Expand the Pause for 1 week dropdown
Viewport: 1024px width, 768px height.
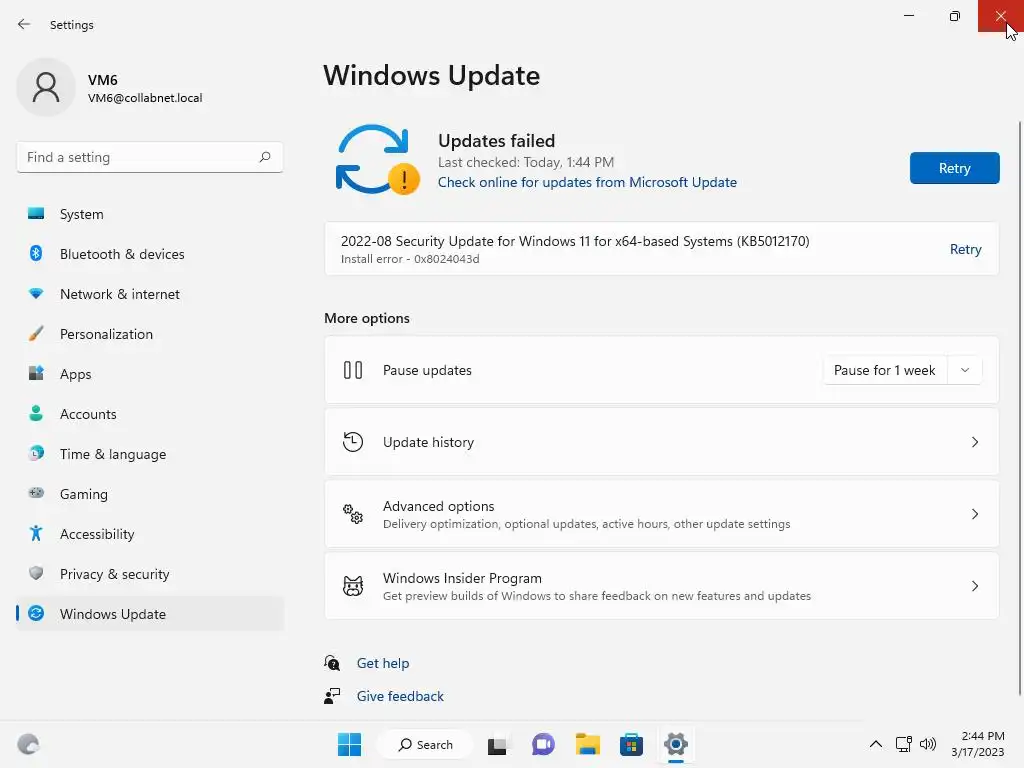tap(964, 370)
